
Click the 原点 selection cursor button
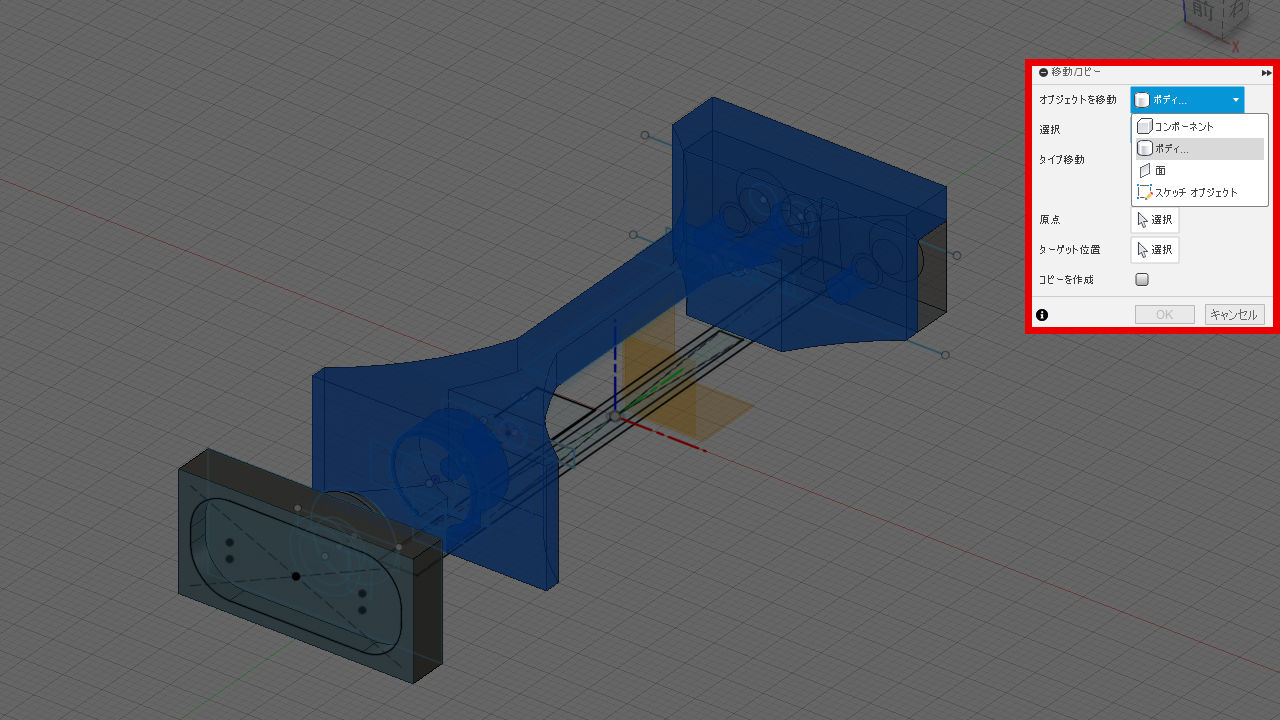click(x=1155, y=220)
